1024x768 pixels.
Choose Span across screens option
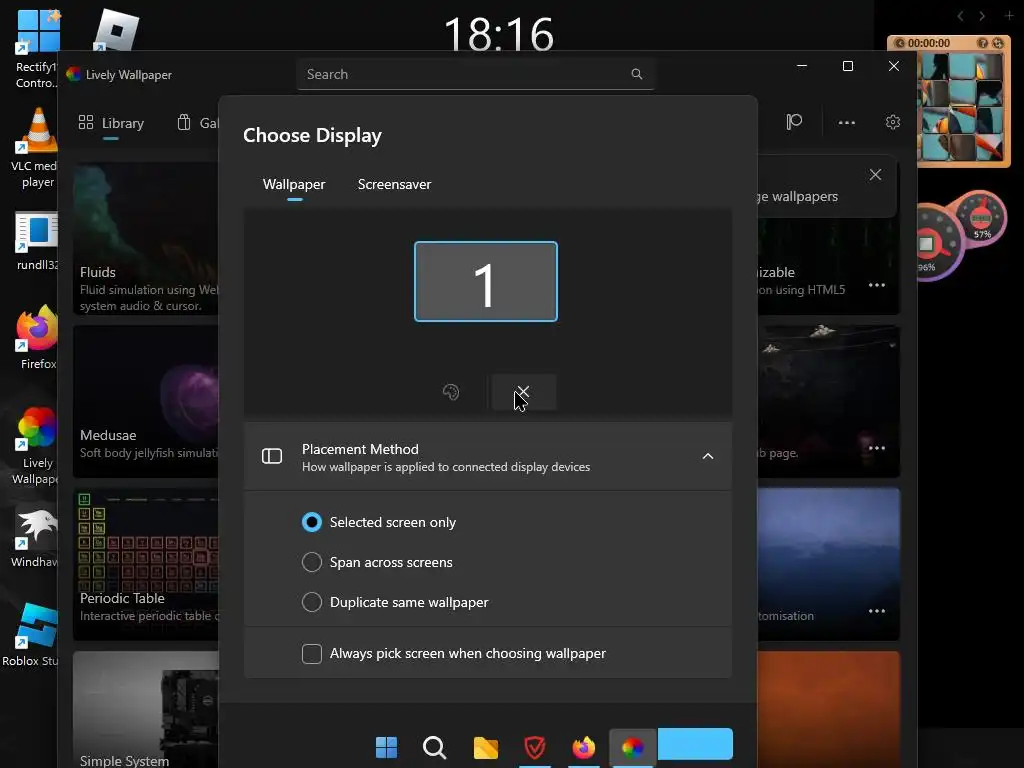point(377,562)
